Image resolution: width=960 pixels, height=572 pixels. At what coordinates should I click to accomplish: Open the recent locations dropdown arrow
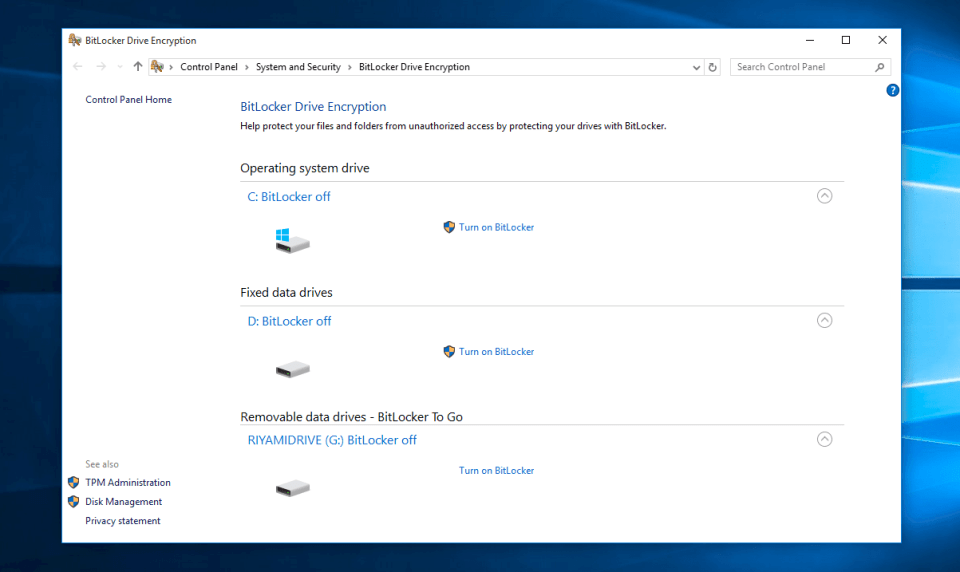(119, 67)
